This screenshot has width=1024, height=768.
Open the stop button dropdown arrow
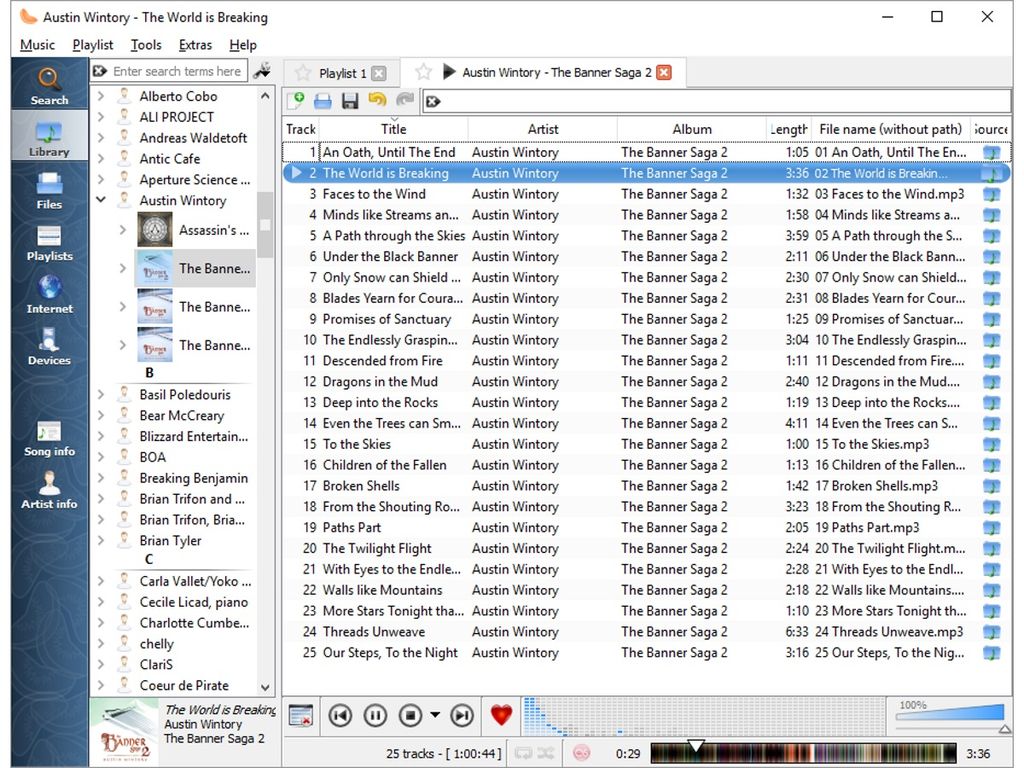pos(433,715)
